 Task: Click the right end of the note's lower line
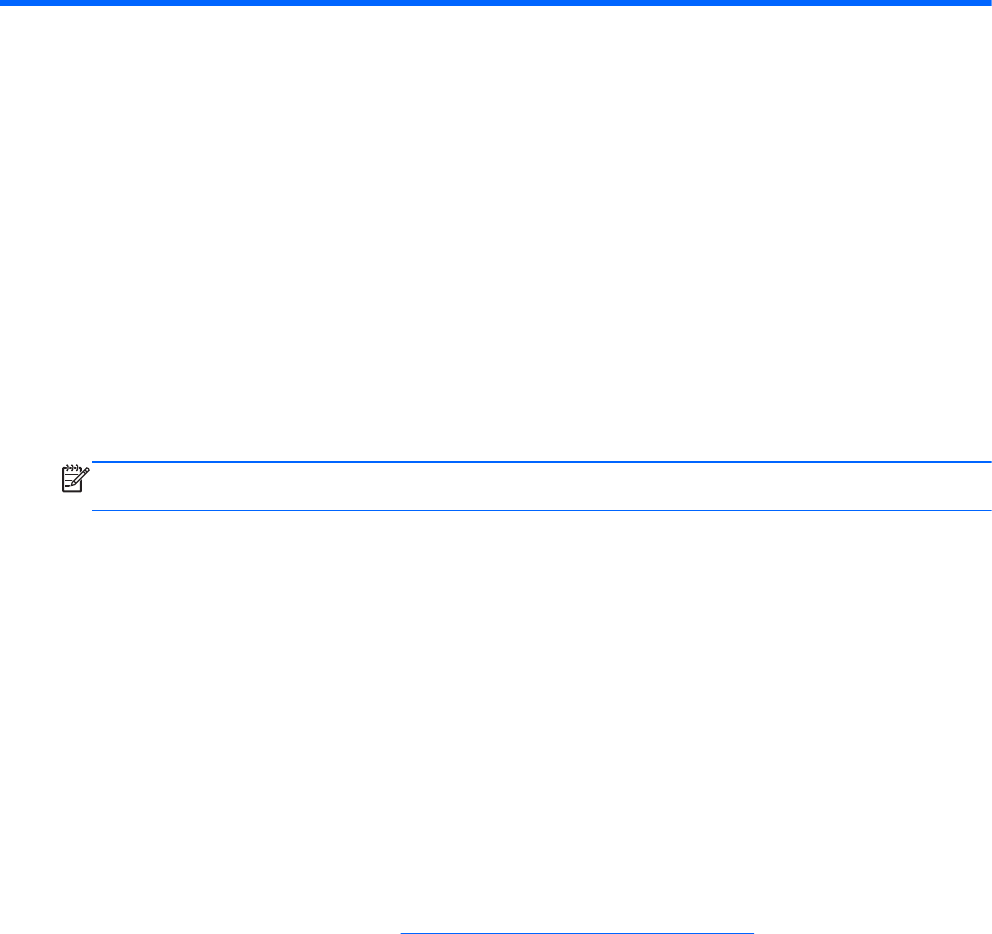click(987, 510)
